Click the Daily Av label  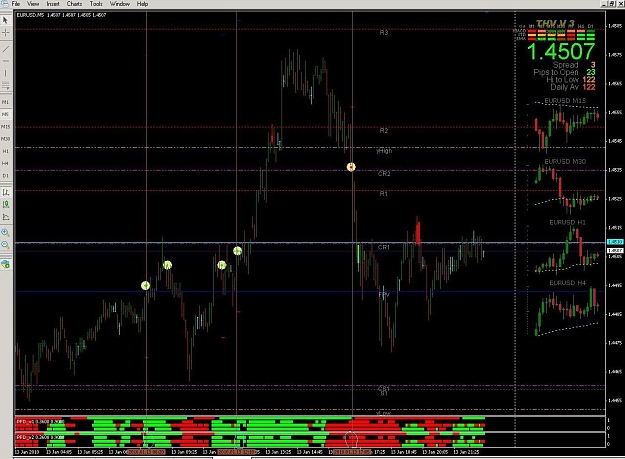coord(564,87)
